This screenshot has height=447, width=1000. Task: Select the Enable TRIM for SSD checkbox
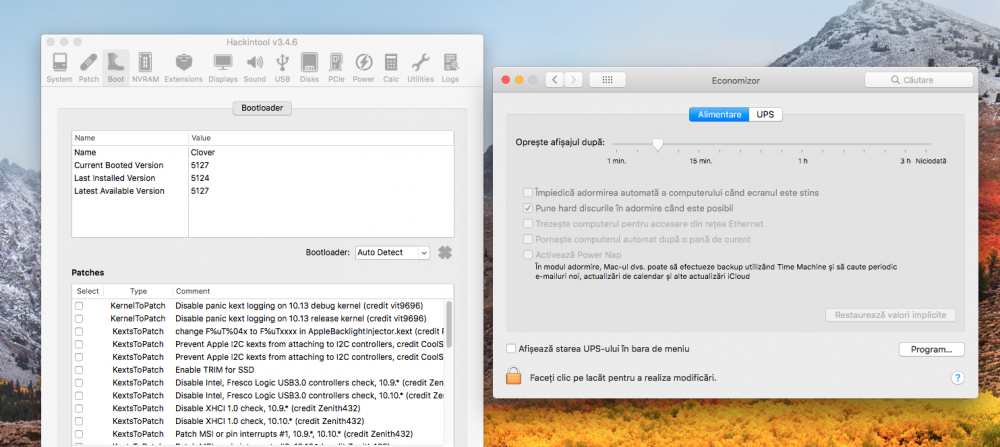coord(79,370)
